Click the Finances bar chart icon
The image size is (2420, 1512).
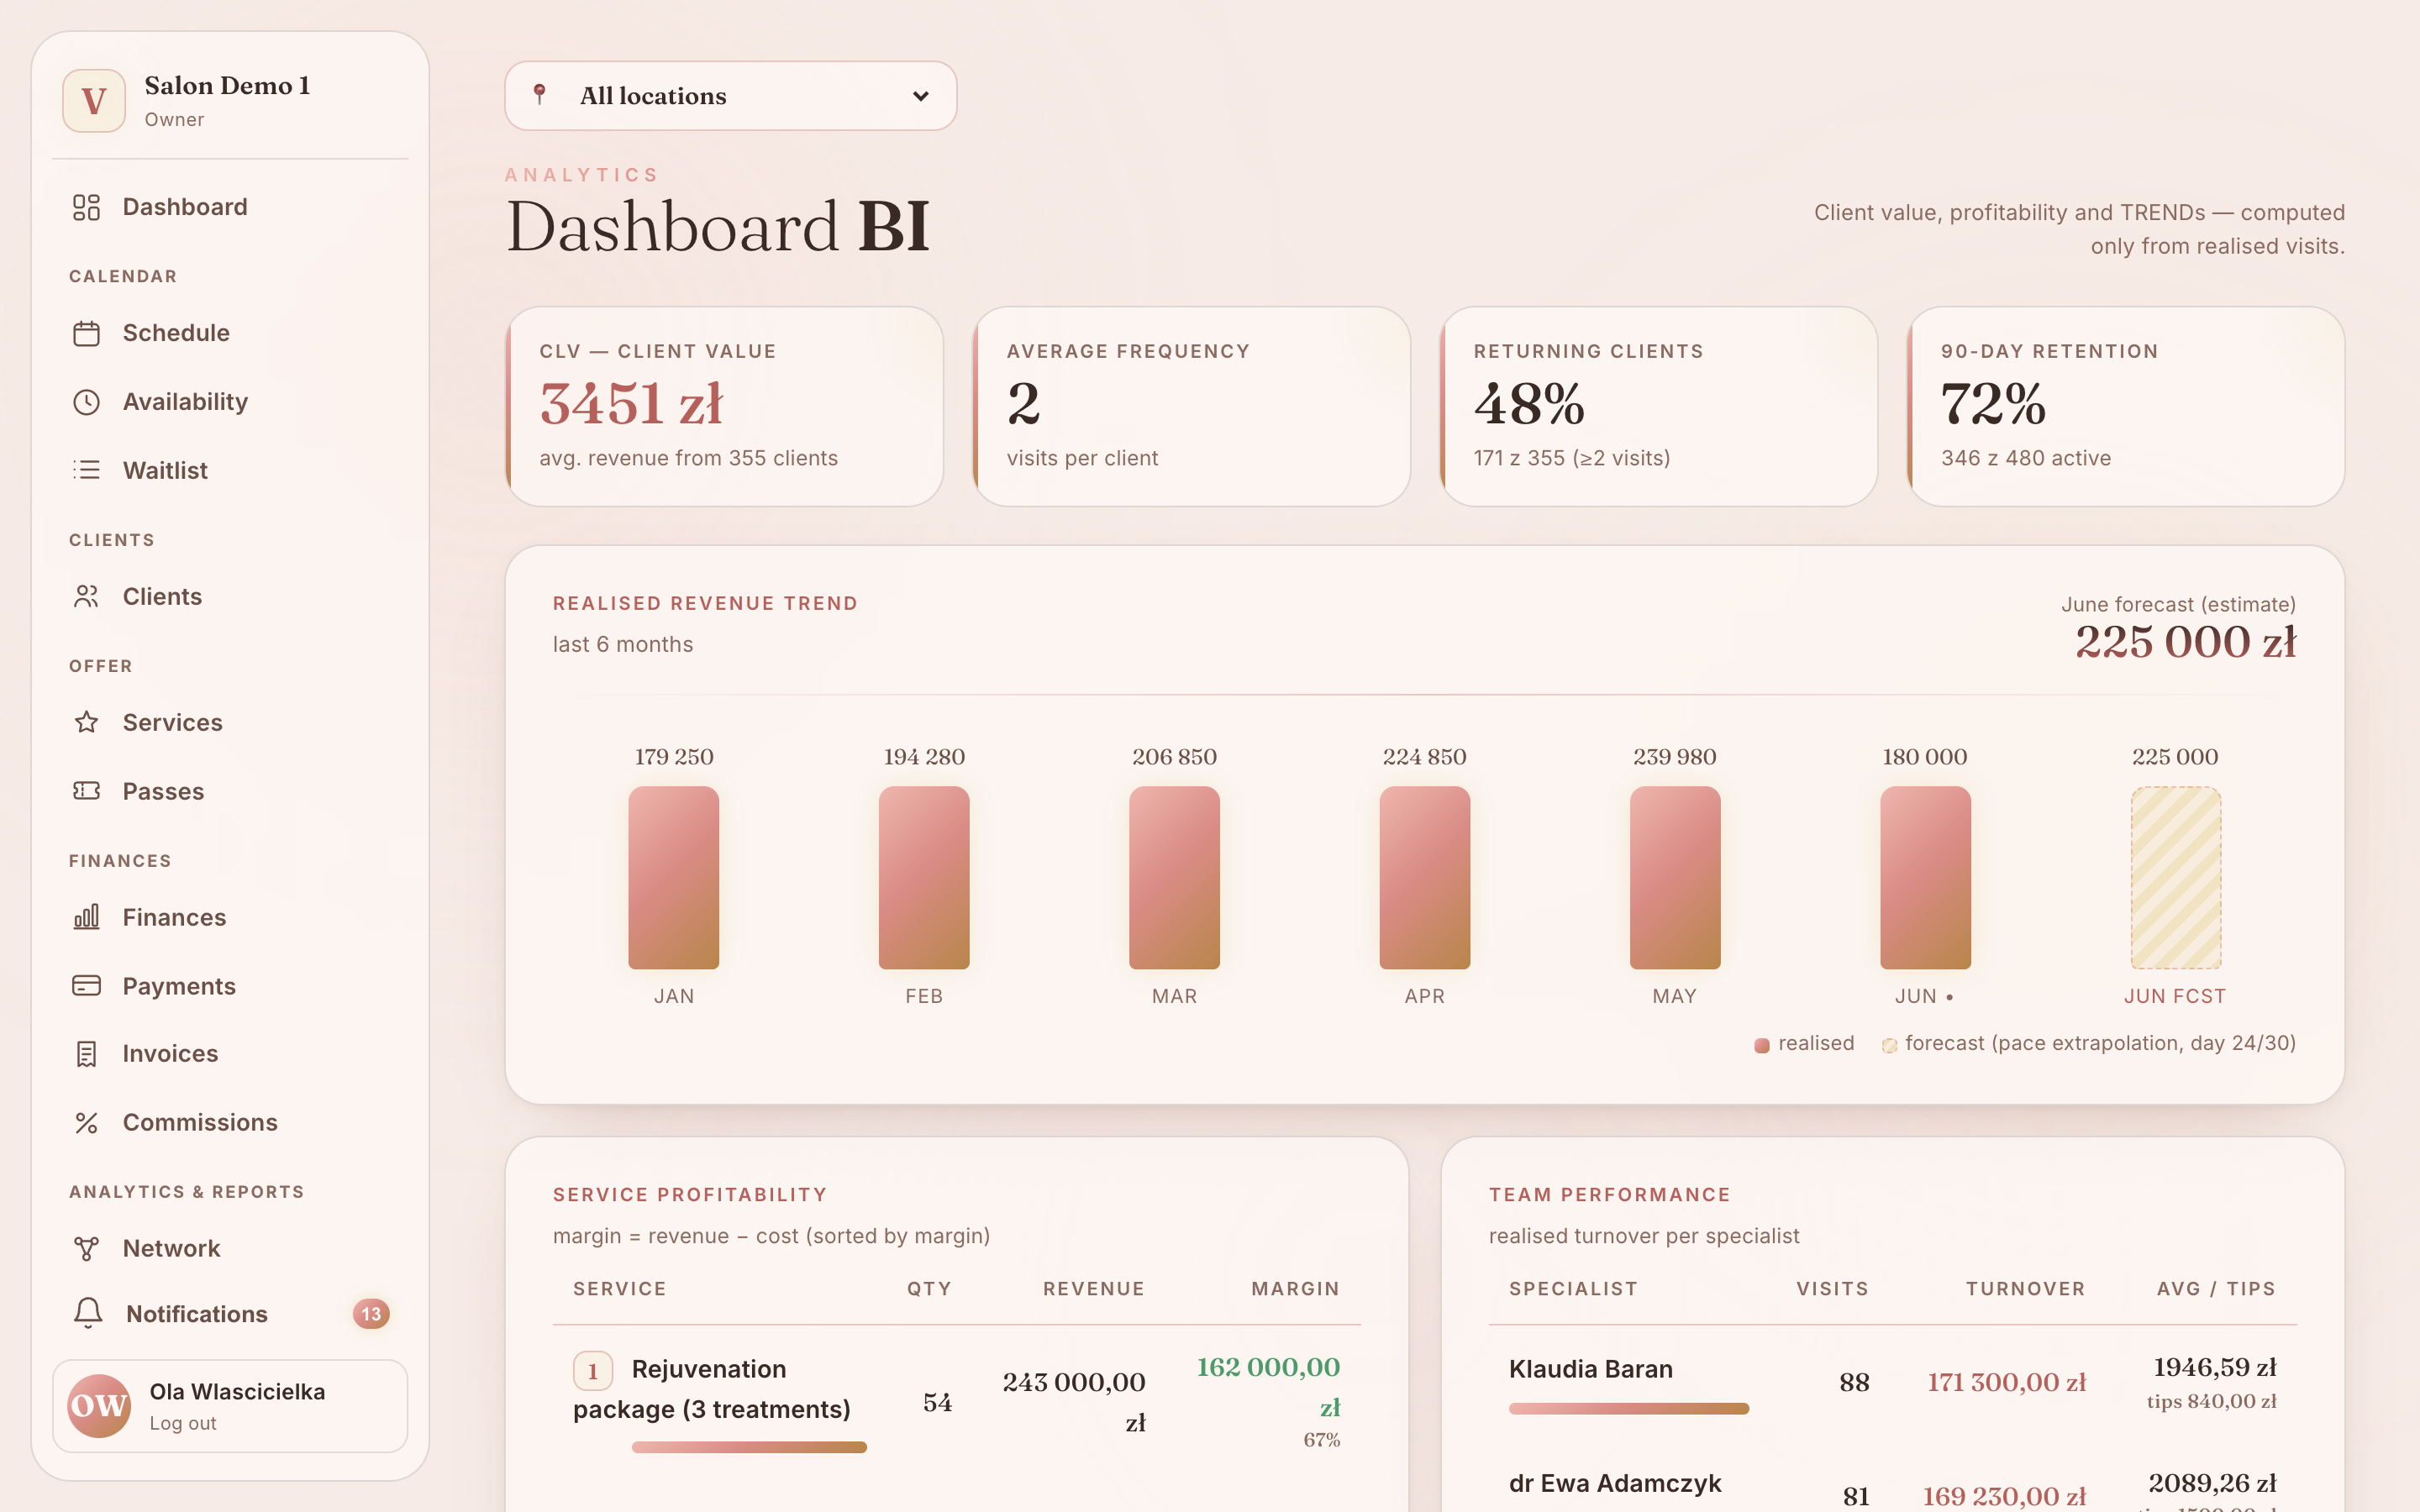click(87, 917)
